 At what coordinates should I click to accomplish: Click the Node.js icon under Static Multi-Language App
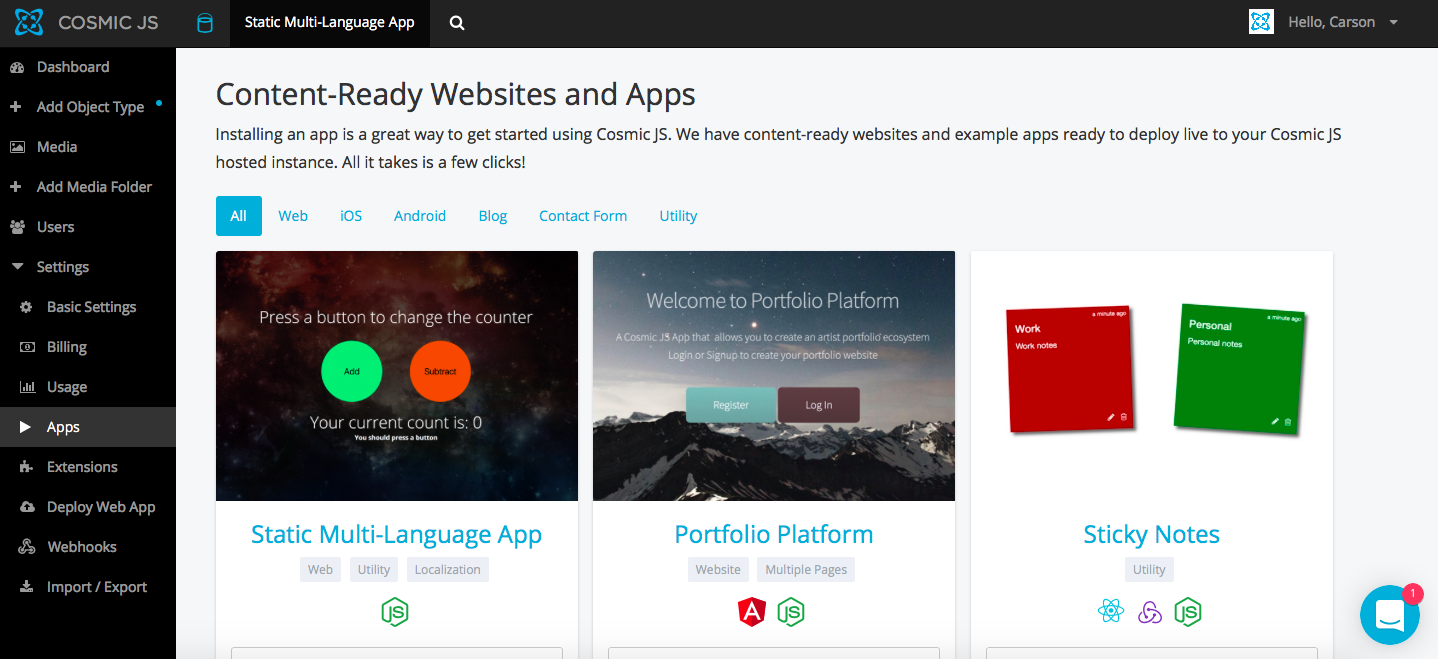[395, 612]
